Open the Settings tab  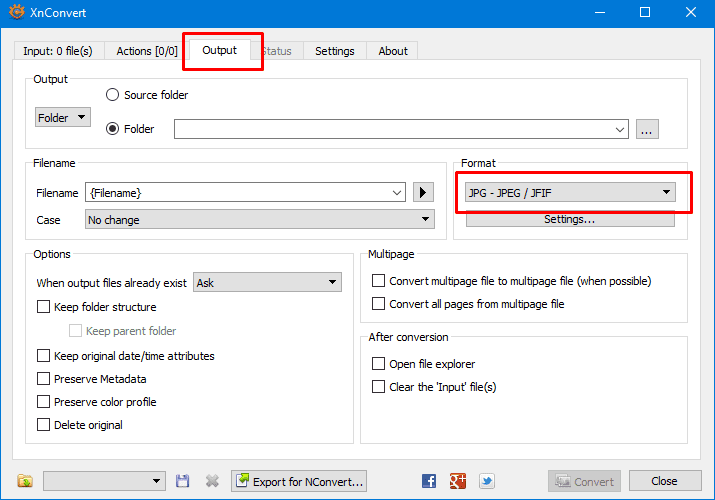tap(335, 51)
